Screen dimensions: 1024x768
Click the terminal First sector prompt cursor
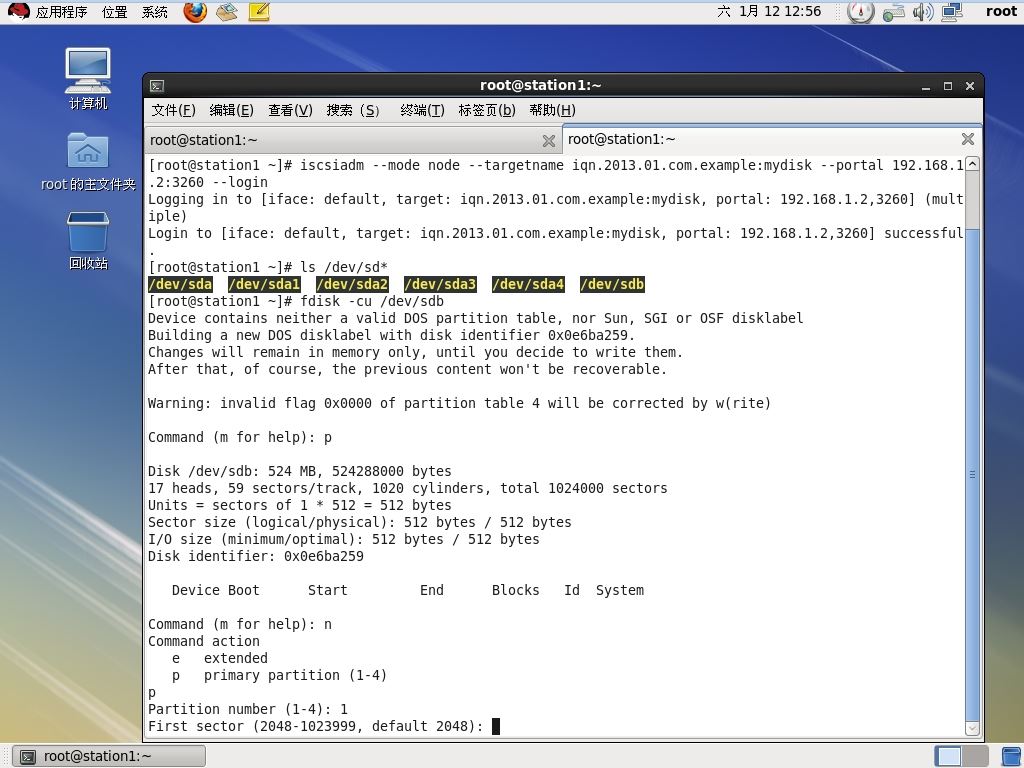[x=496, y=726]
